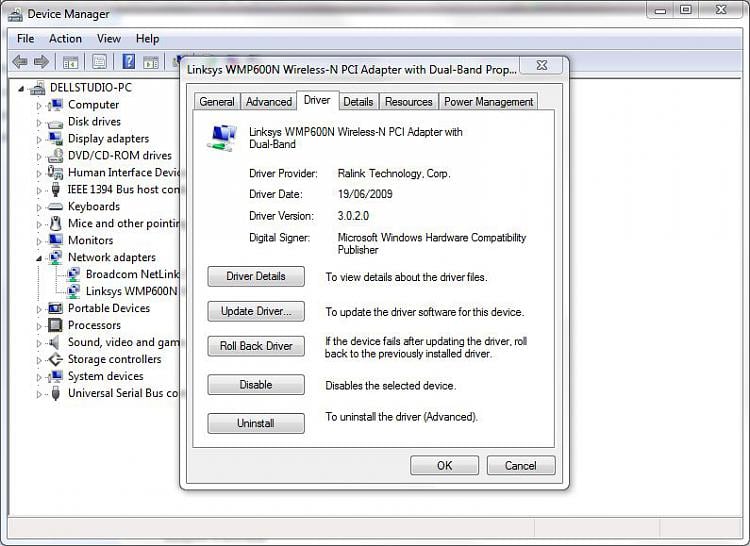Click the Back arrow toolbar icon
Viewport: 750px width, 546px height.
[19, 62]
